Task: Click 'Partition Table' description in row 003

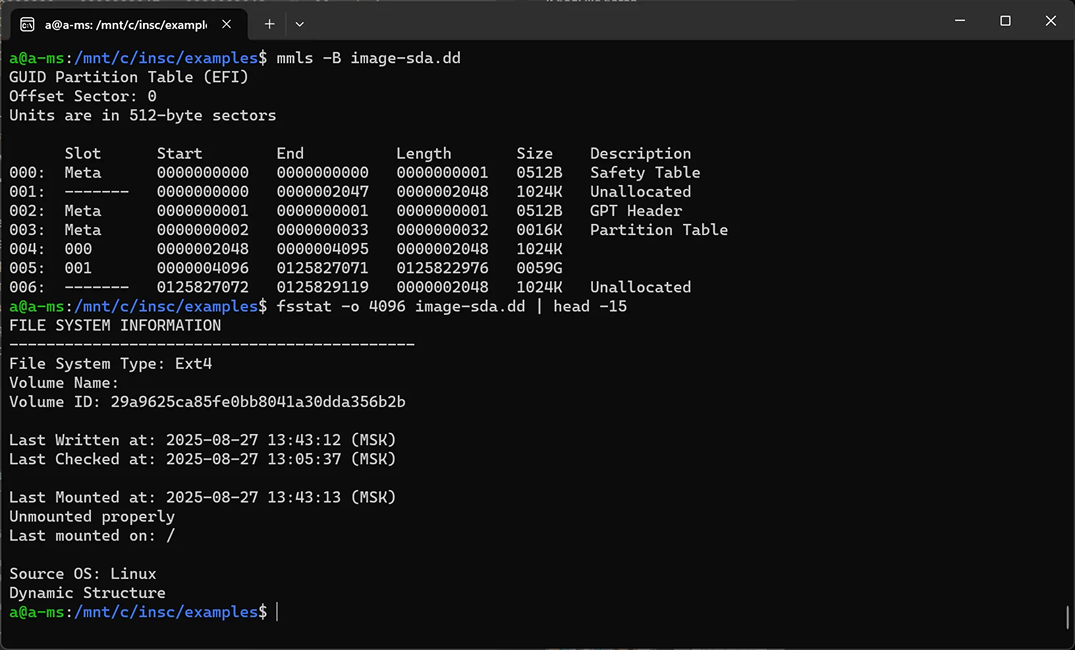Action: point(659,230)
